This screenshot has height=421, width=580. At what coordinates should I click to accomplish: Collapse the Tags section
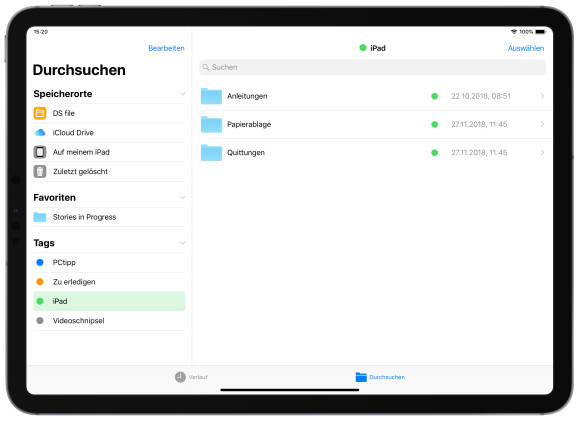182,243
